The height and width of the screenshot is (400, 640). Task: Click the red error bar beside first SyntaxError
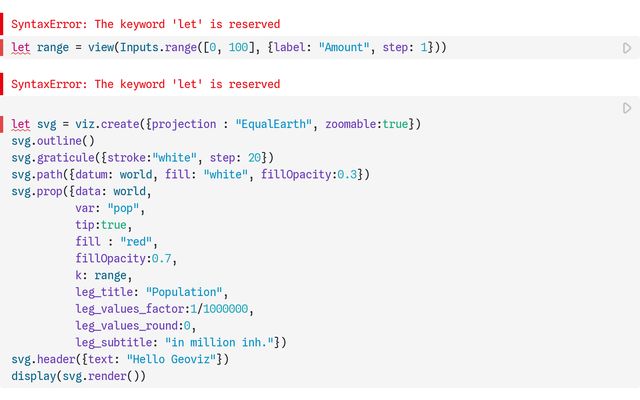click(2, 24)
